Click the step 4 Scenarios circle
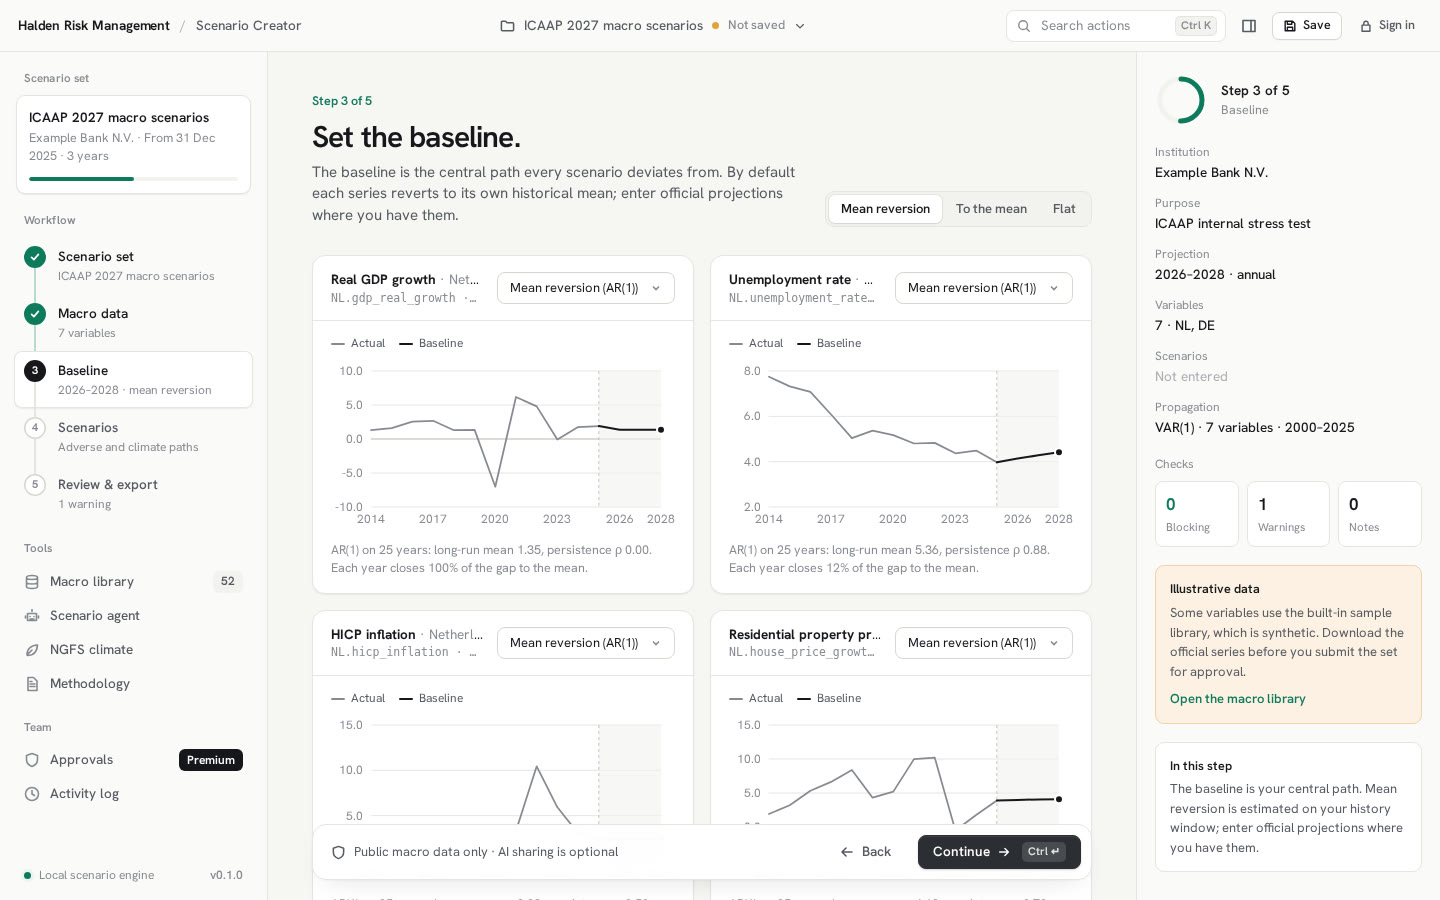Screen dimensions: 1440x900 (x=35, y=428)
